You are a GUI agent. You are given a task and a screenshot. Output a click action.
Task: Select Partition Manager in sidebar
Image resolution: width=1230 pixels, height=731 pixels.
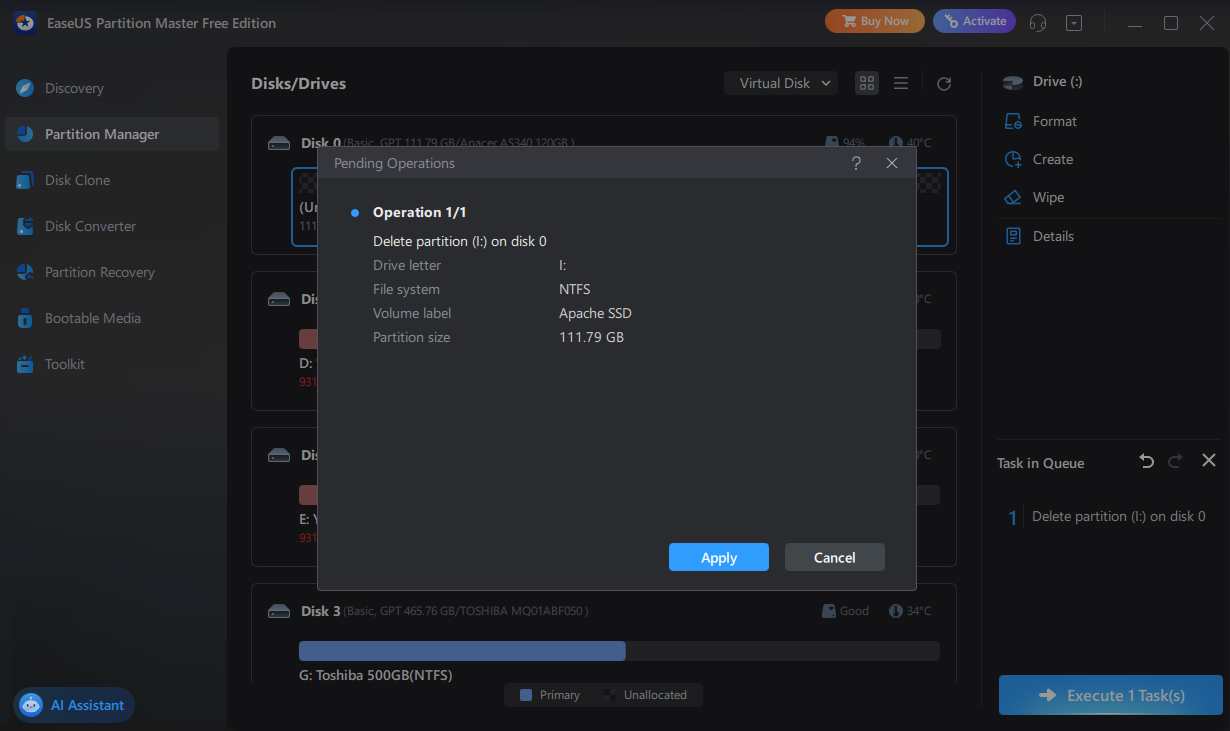click(x=112, y=134)
